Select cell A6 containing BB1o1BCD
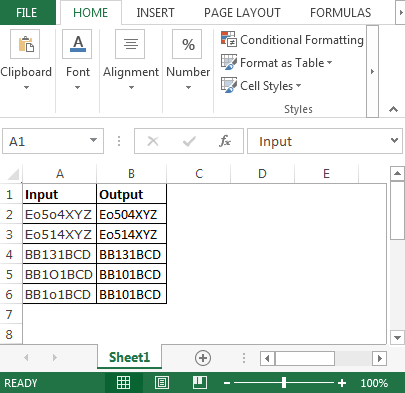This screenshot has height=393, width=405. (x=59, y=294)
